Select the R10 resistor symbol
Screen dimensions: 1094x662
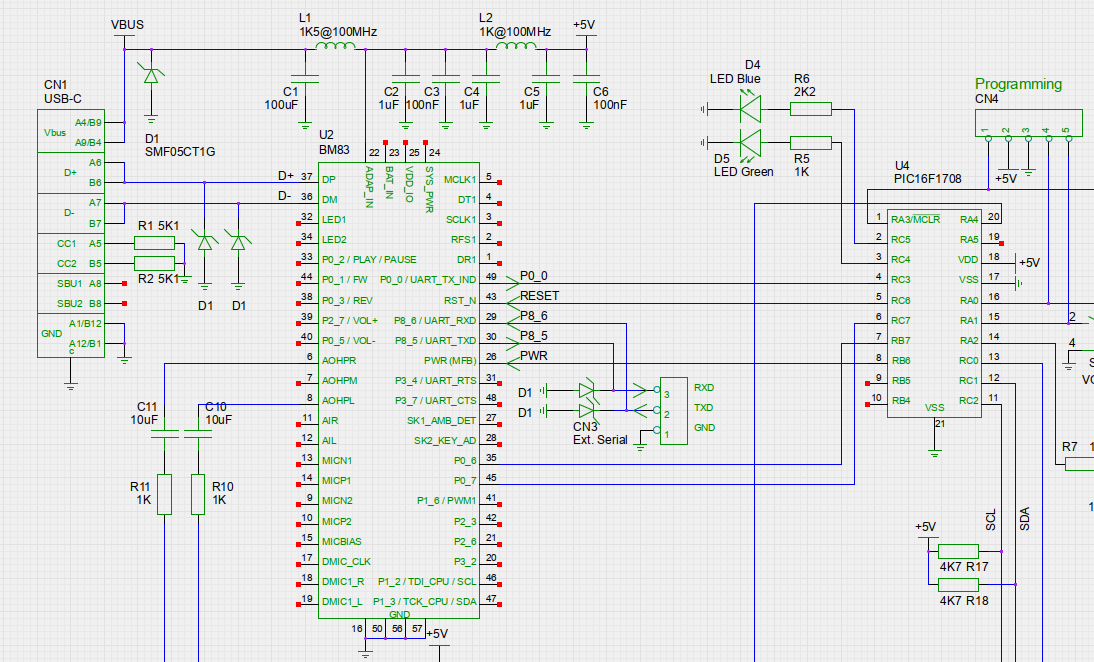pos(198,495)
